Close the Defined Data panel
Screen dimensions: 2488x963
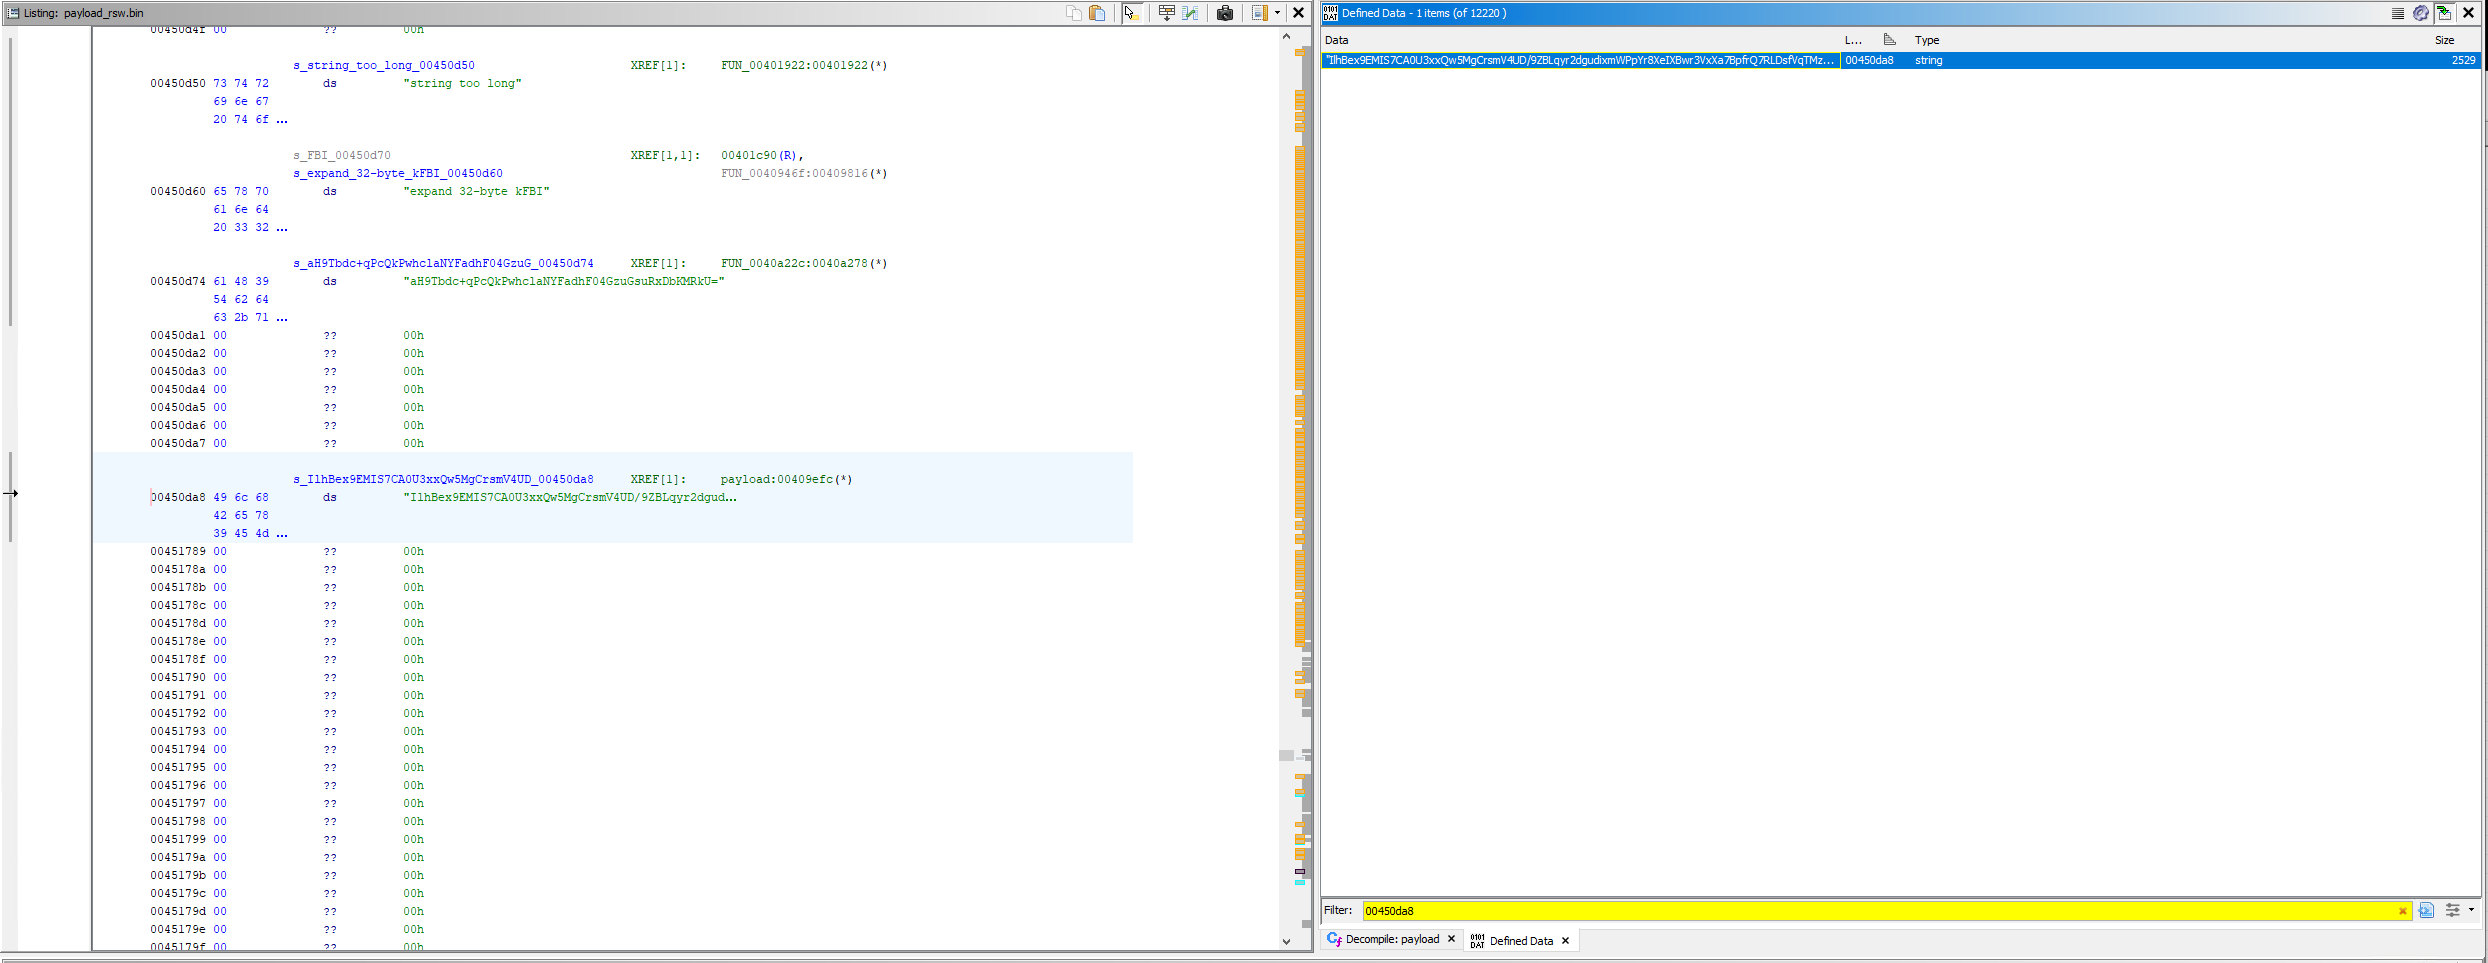click(2468, 13)
